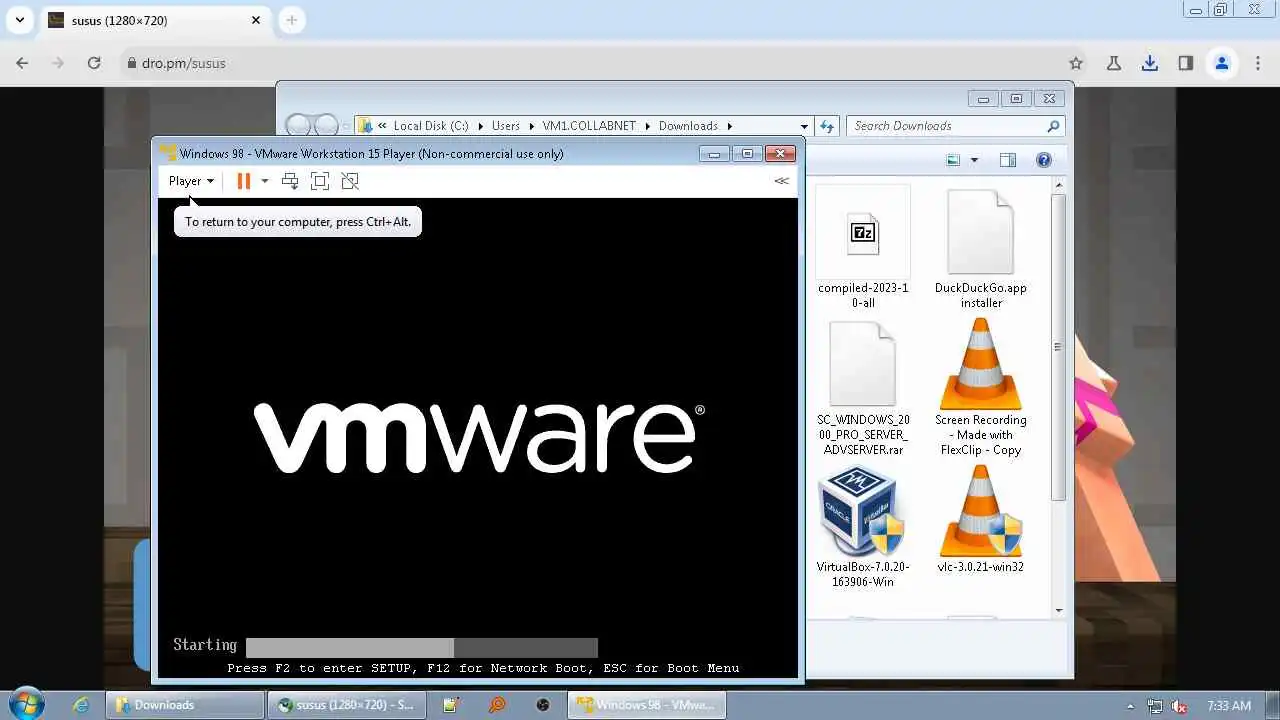
Task: Bookmark this page with the star
Action: coord(1076,63)
